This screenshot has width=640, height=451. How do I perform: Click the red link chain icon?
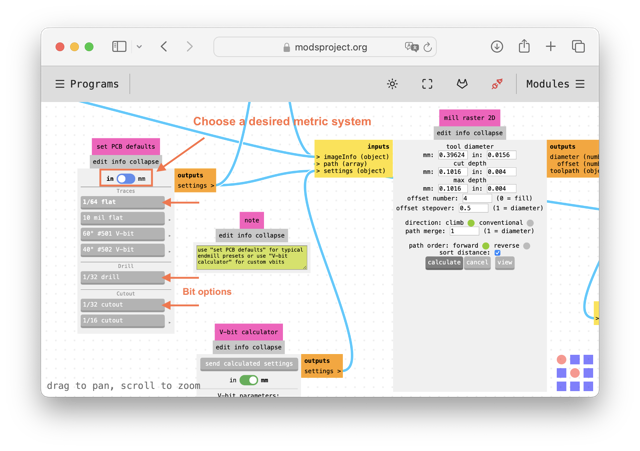click(x=497, y=84)
